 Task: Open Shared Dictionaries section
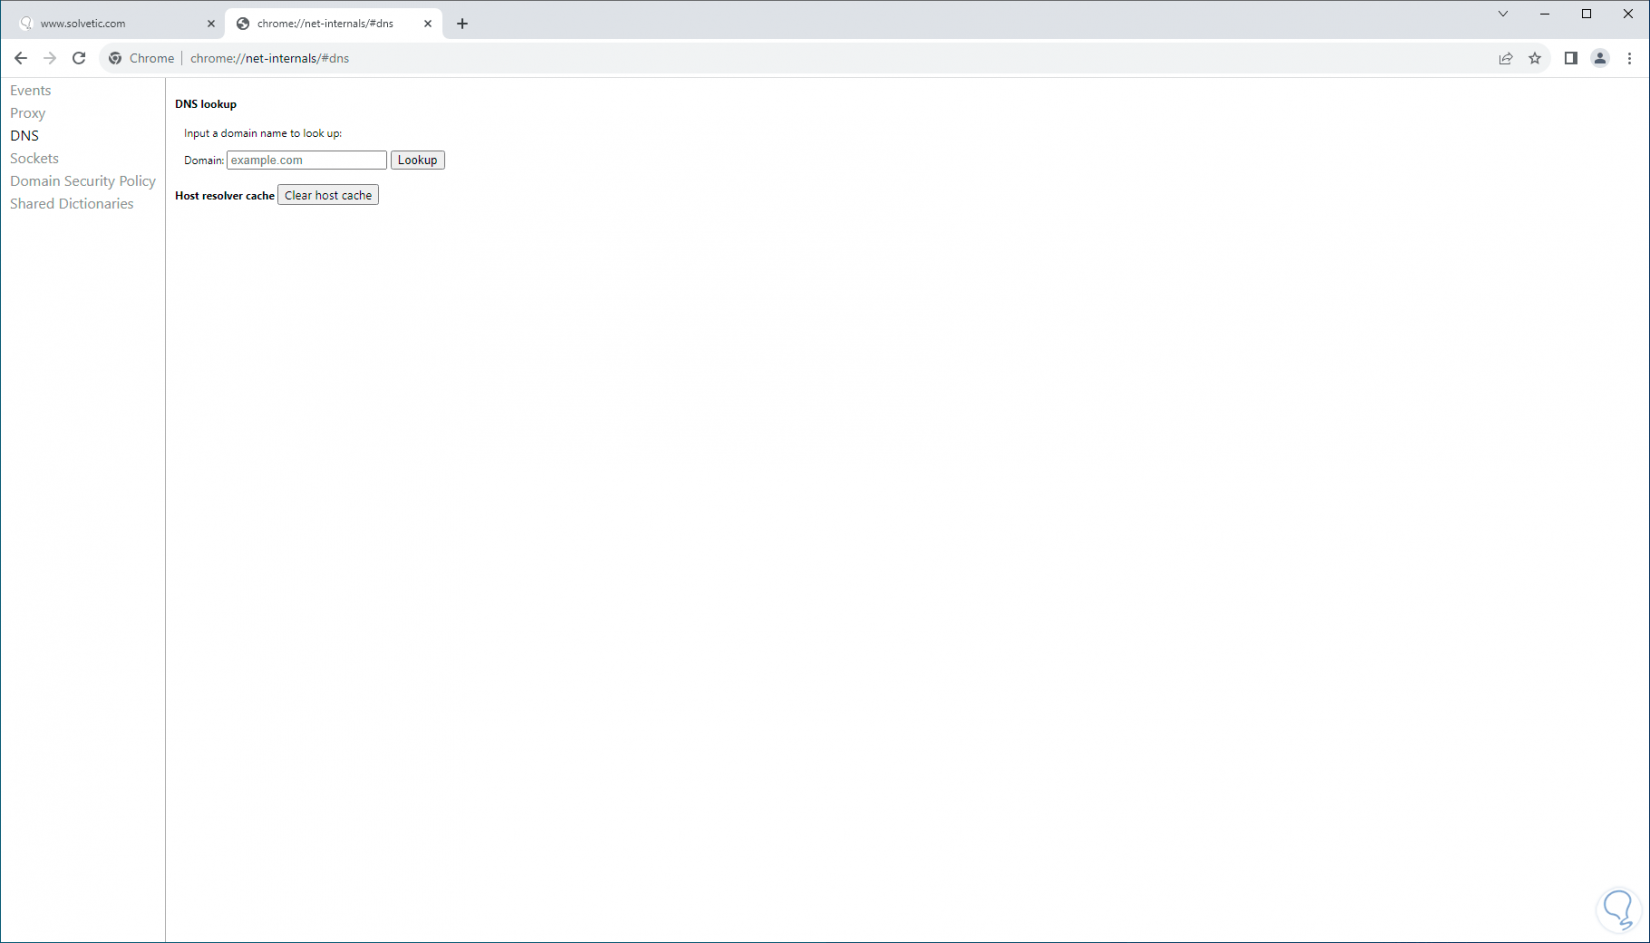point(72,203)
